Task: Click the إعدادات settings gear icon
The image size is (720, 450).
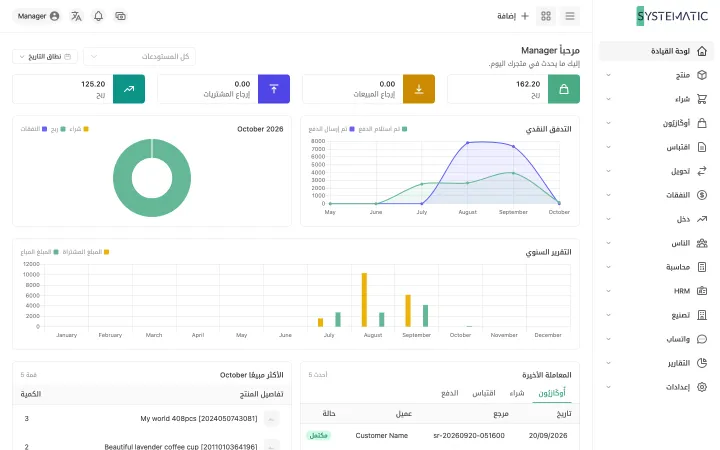Action: (702, 387)
